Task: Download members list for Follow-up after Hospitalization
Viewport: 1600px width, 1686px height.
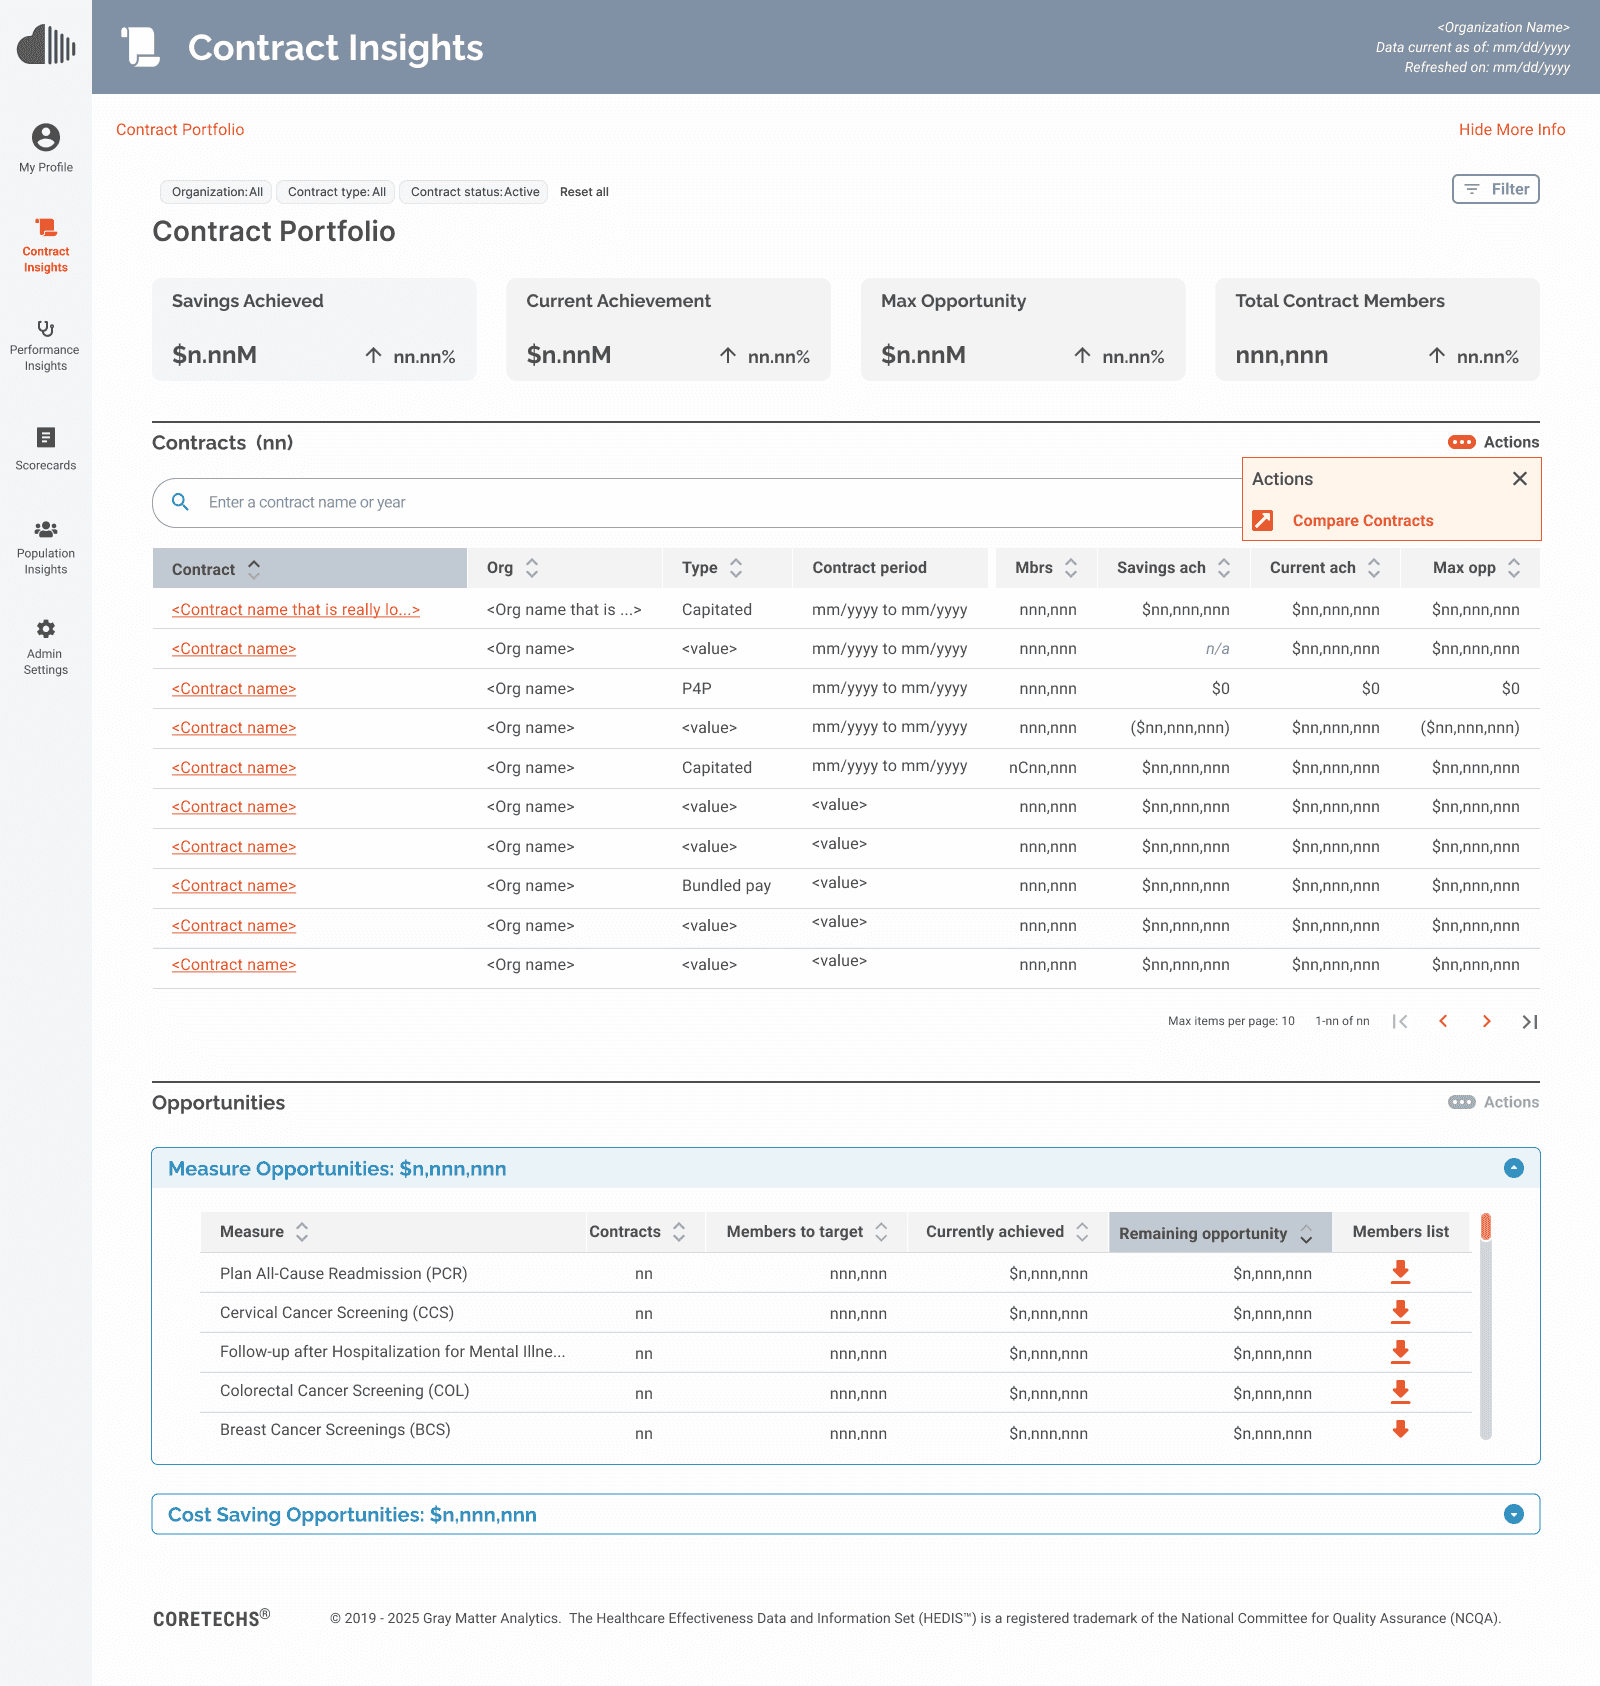Action: click(1401, 1352)
